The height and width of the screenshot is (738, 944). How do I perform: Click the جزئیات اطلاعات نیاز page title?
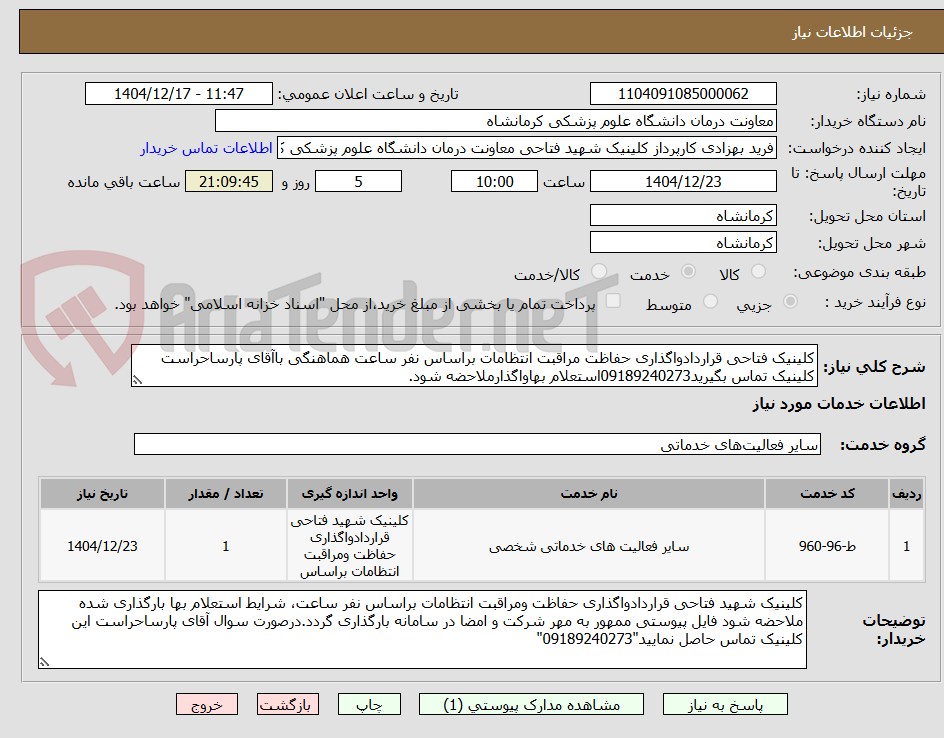[852, 32]
